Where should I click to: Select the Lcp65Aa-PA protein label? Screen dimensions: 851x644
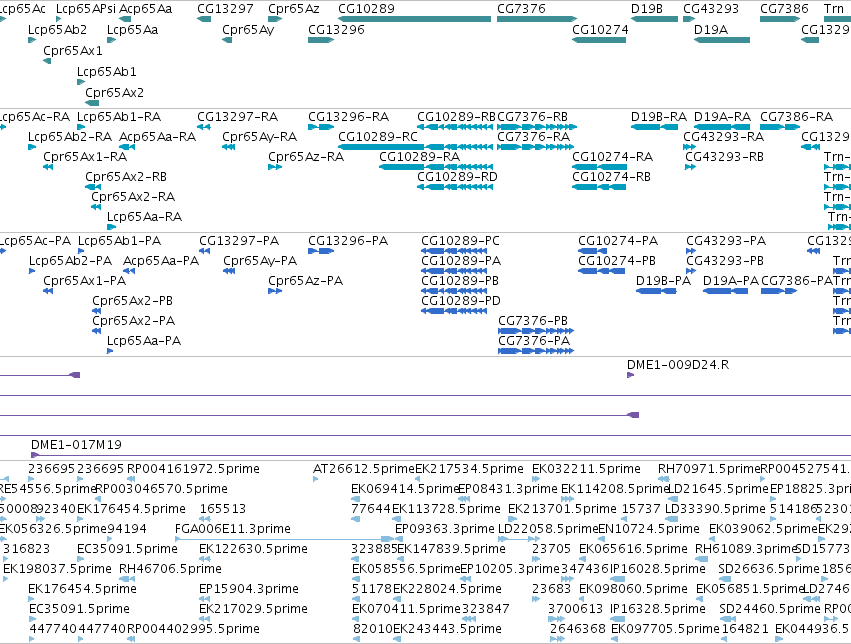[x=144, y=341]
